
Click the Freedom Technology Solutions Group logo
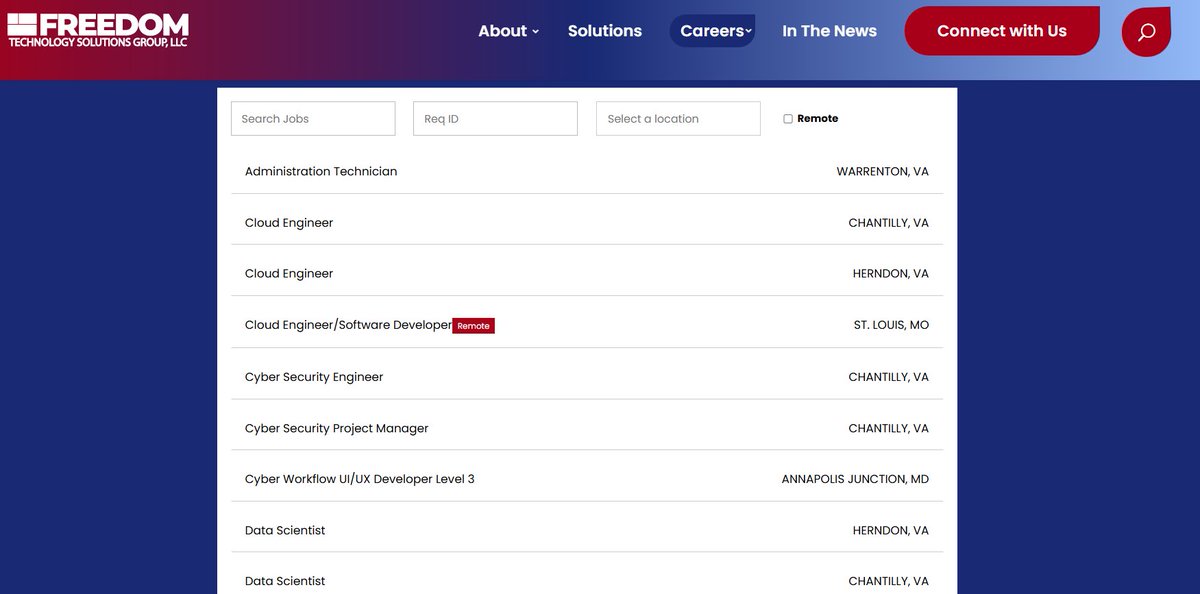coord(98,30)
